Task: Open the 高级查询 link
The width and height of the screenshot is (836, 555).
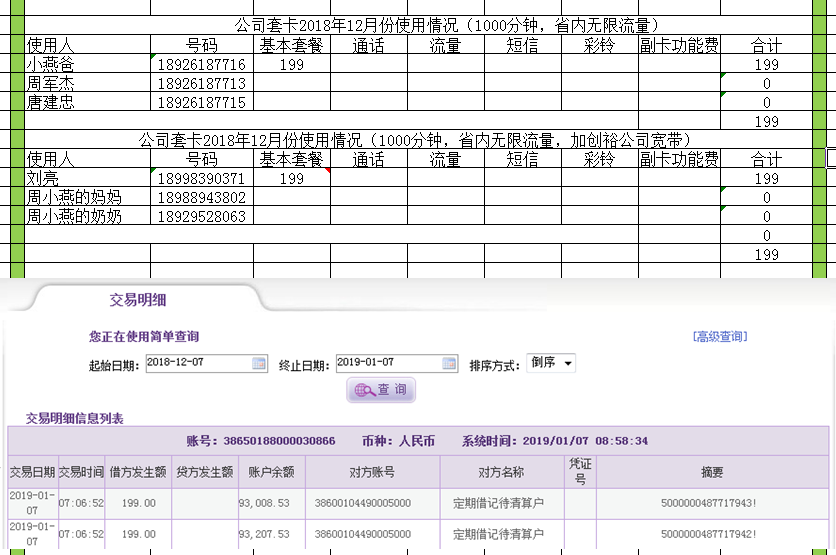Action: coord(719,337)
